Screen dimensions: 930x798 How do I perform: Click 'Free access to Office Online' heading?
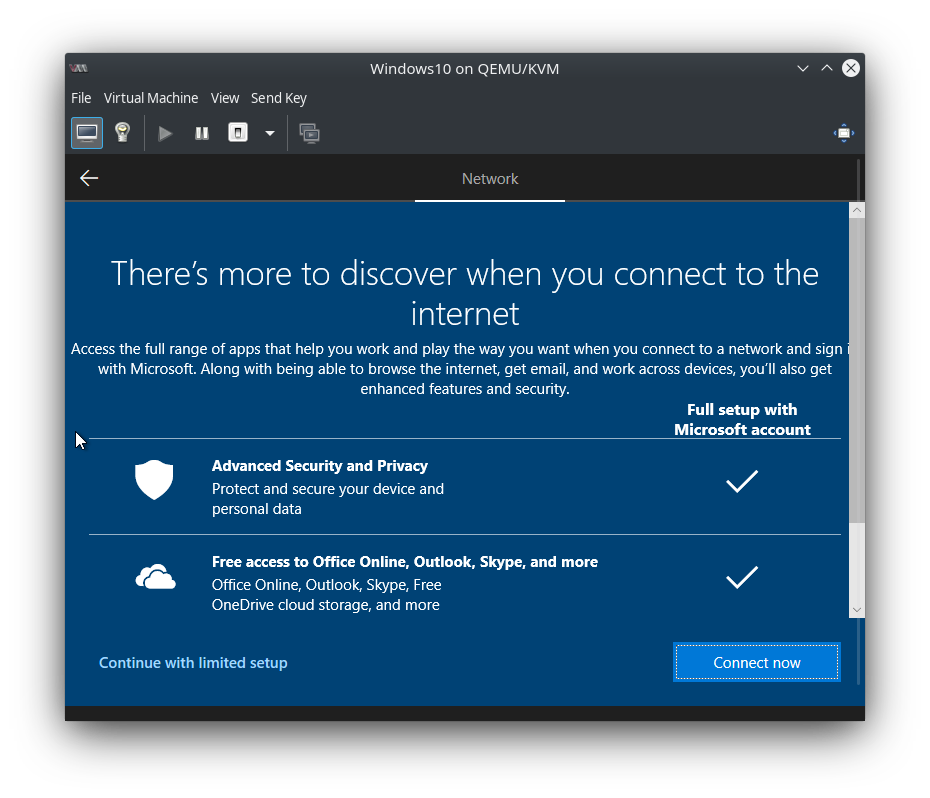point(405,562)
